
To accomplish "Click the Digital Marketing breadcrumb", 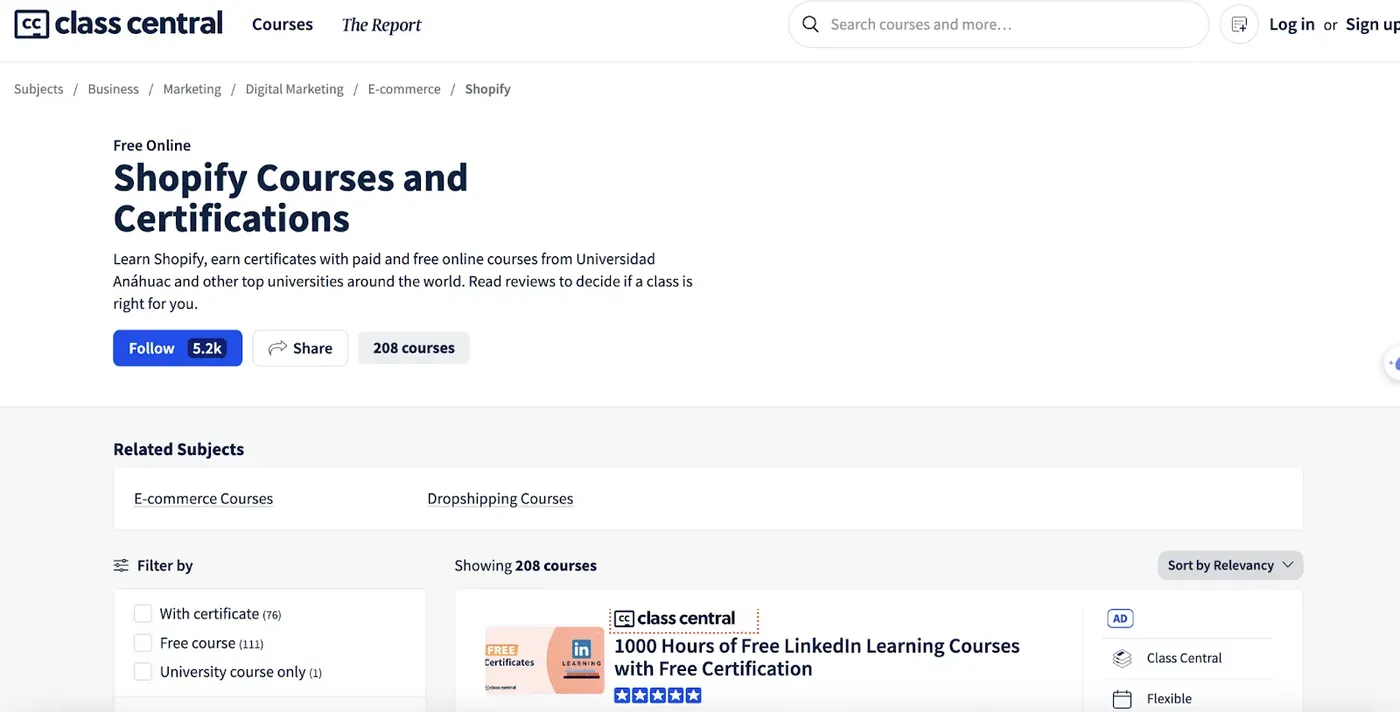I will pos(294,89).
